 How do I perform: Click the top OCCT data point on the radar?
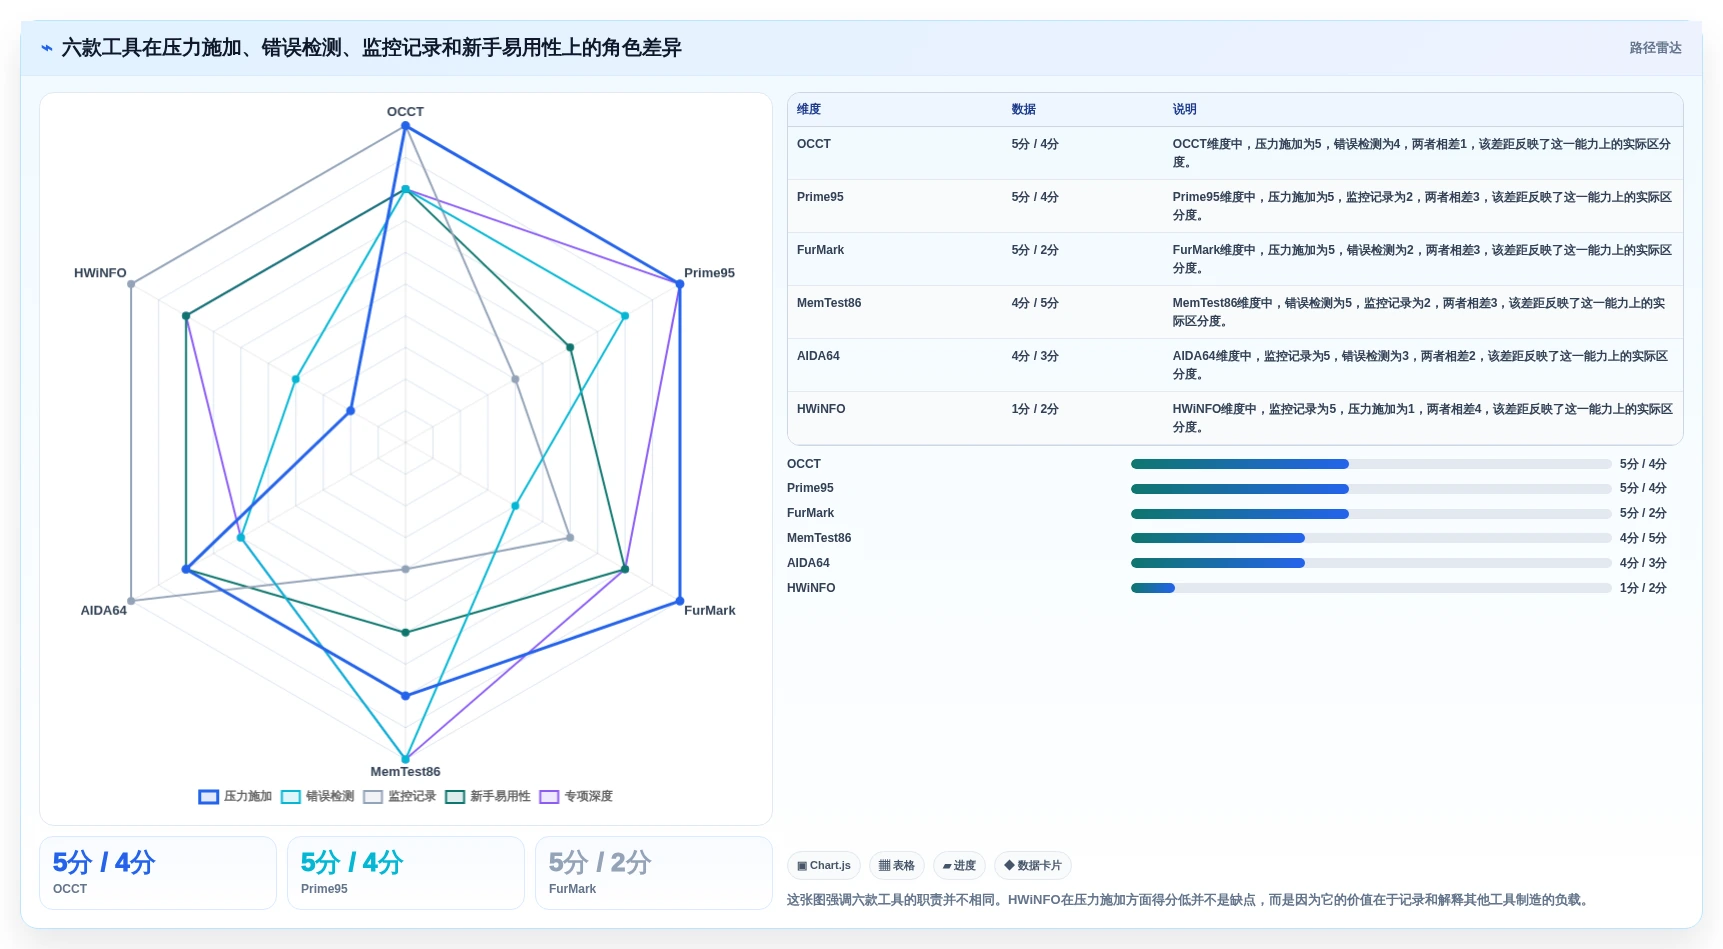pos(405,126)
